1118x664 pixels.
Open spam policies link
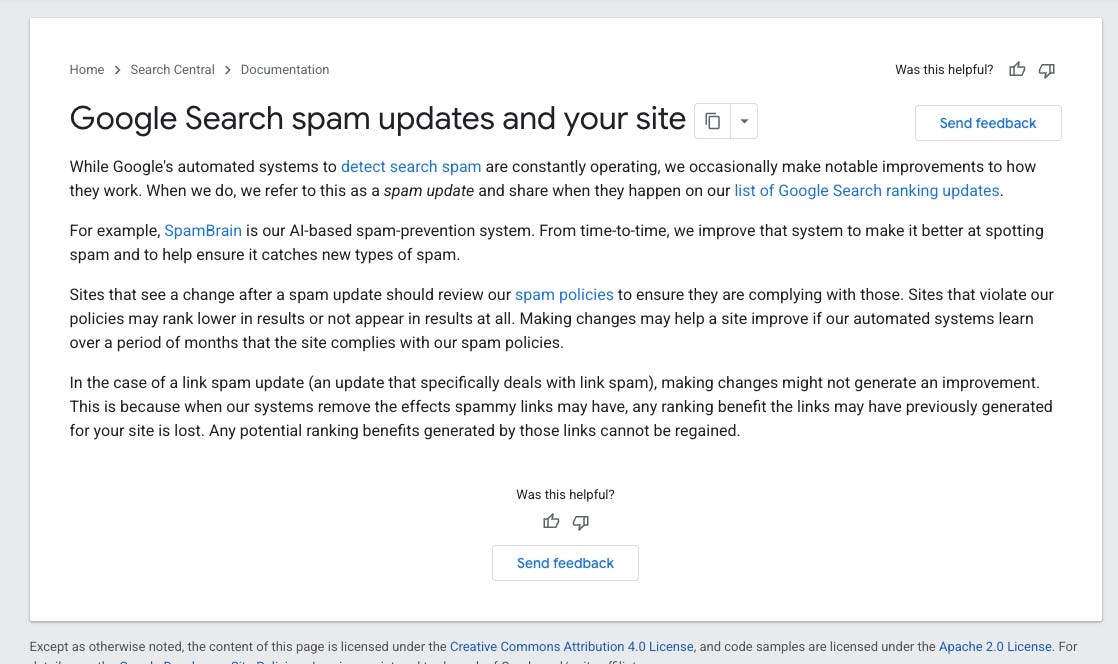564,295
